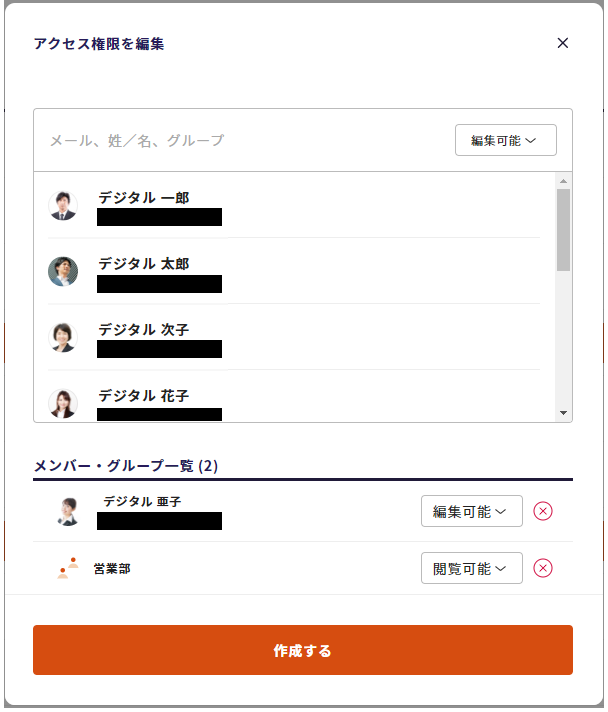Screen dimensions: 608x712
Task: Close the access permission dialog
Action: (x=562, y=43)
